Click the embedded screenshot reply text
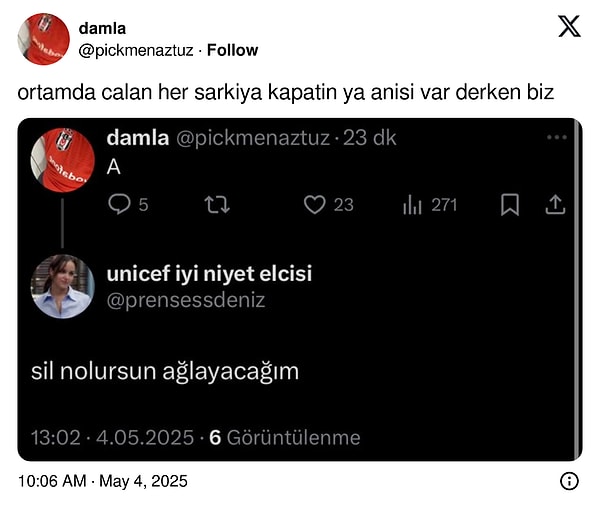Image resolution: width=600 pixels, height=511 pixels. [165, 371]
